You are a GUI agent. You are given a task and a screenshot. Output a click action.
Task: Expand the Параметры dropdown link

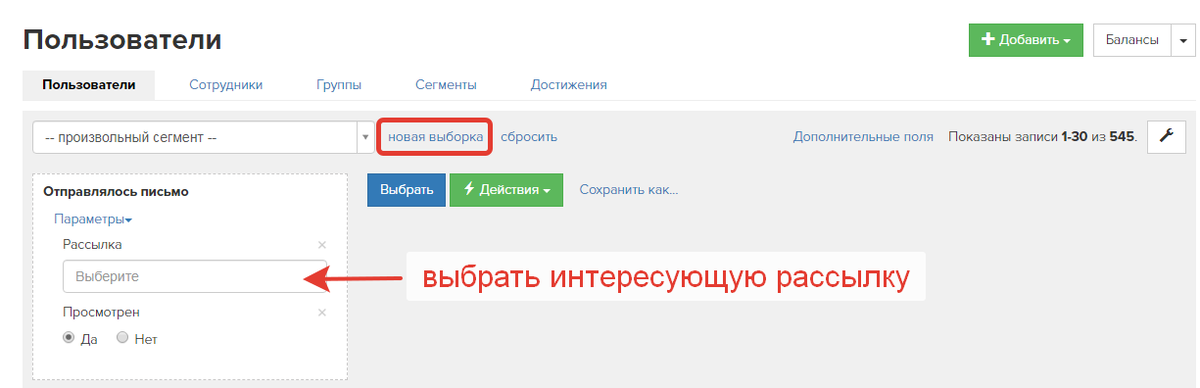[94, 219]
